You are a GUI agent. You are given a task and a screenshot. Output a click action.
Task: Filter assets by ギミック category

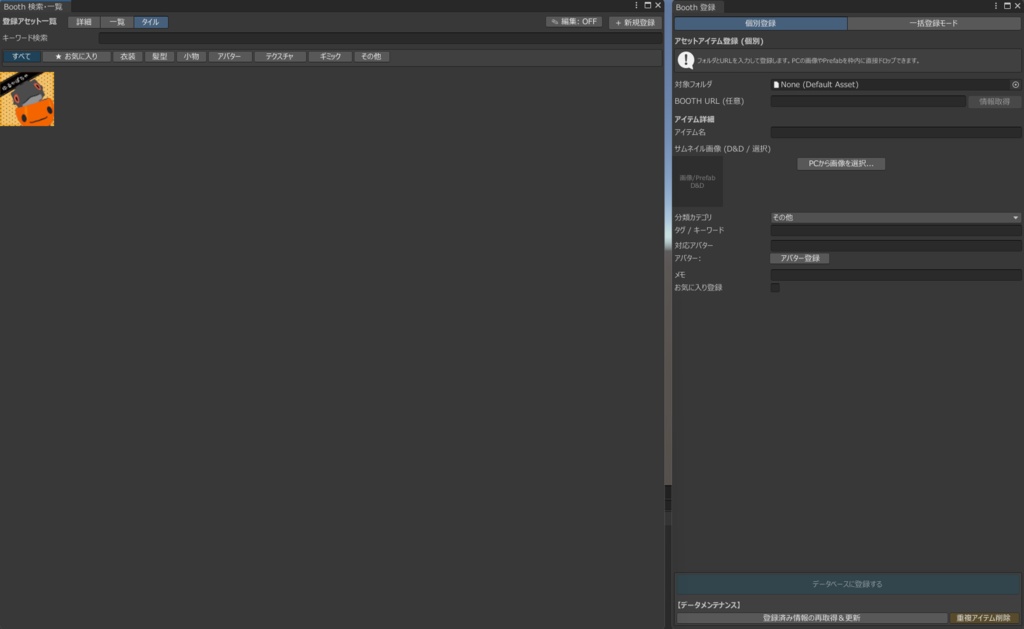point(330,57)
